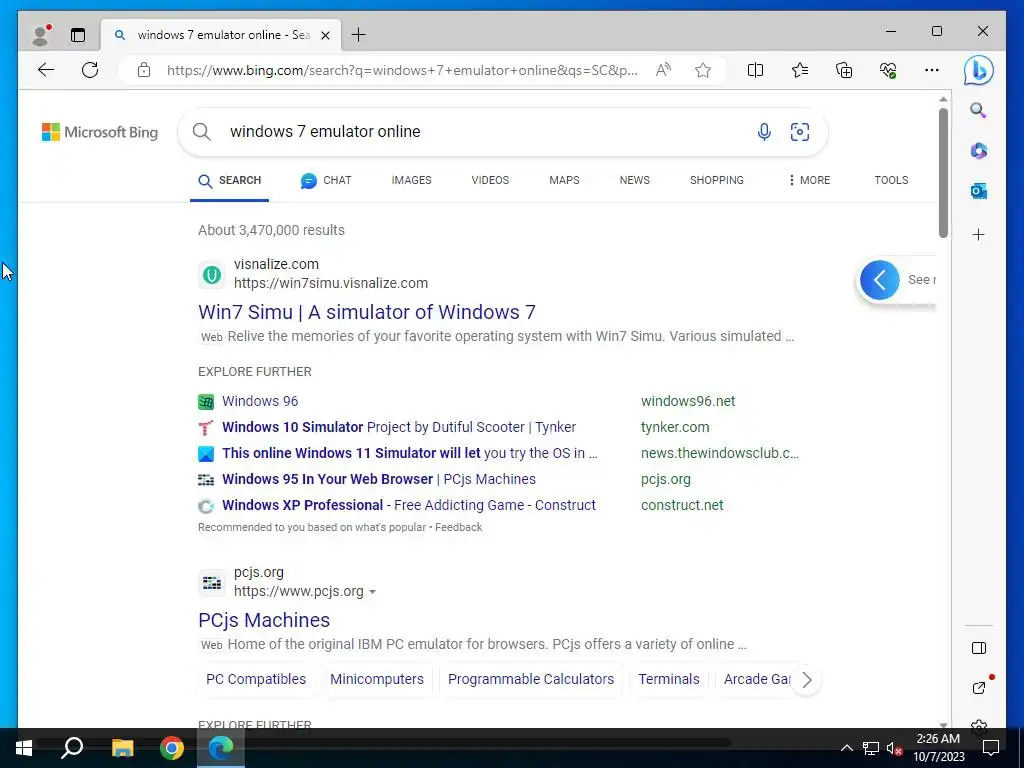1024x768 pixels.
Task: Search using voice microphone
Action: point(764,132)
